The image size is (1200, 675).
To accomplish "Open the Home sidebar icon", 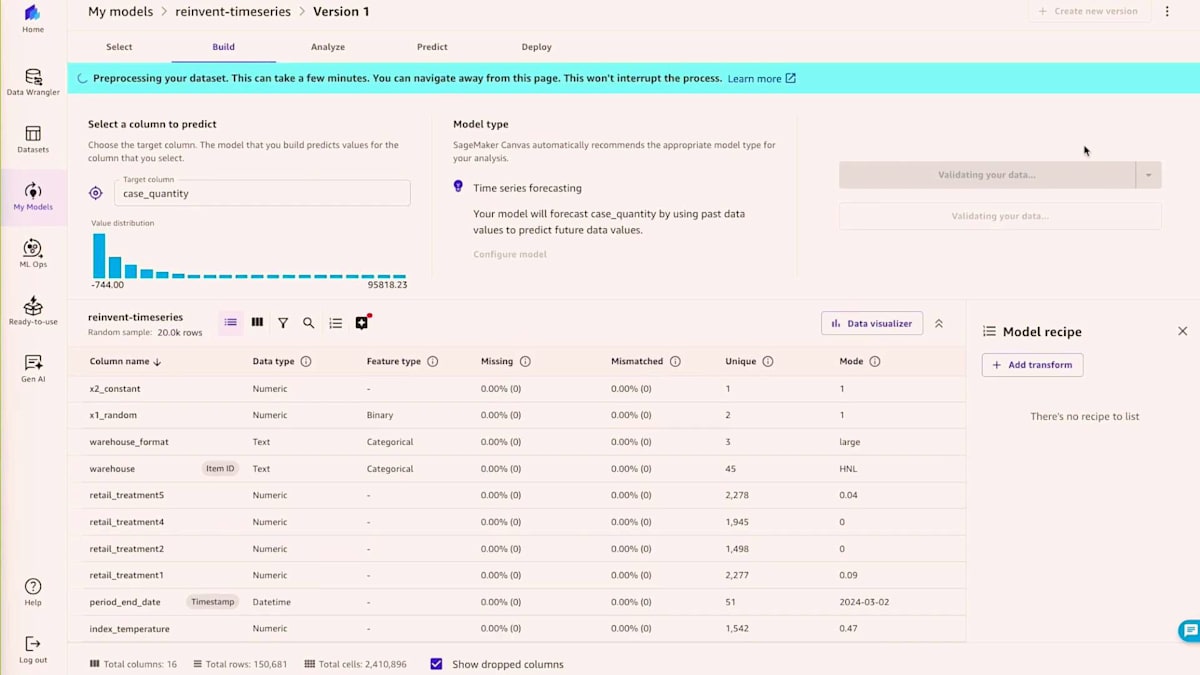I will [x=33, y=18].
